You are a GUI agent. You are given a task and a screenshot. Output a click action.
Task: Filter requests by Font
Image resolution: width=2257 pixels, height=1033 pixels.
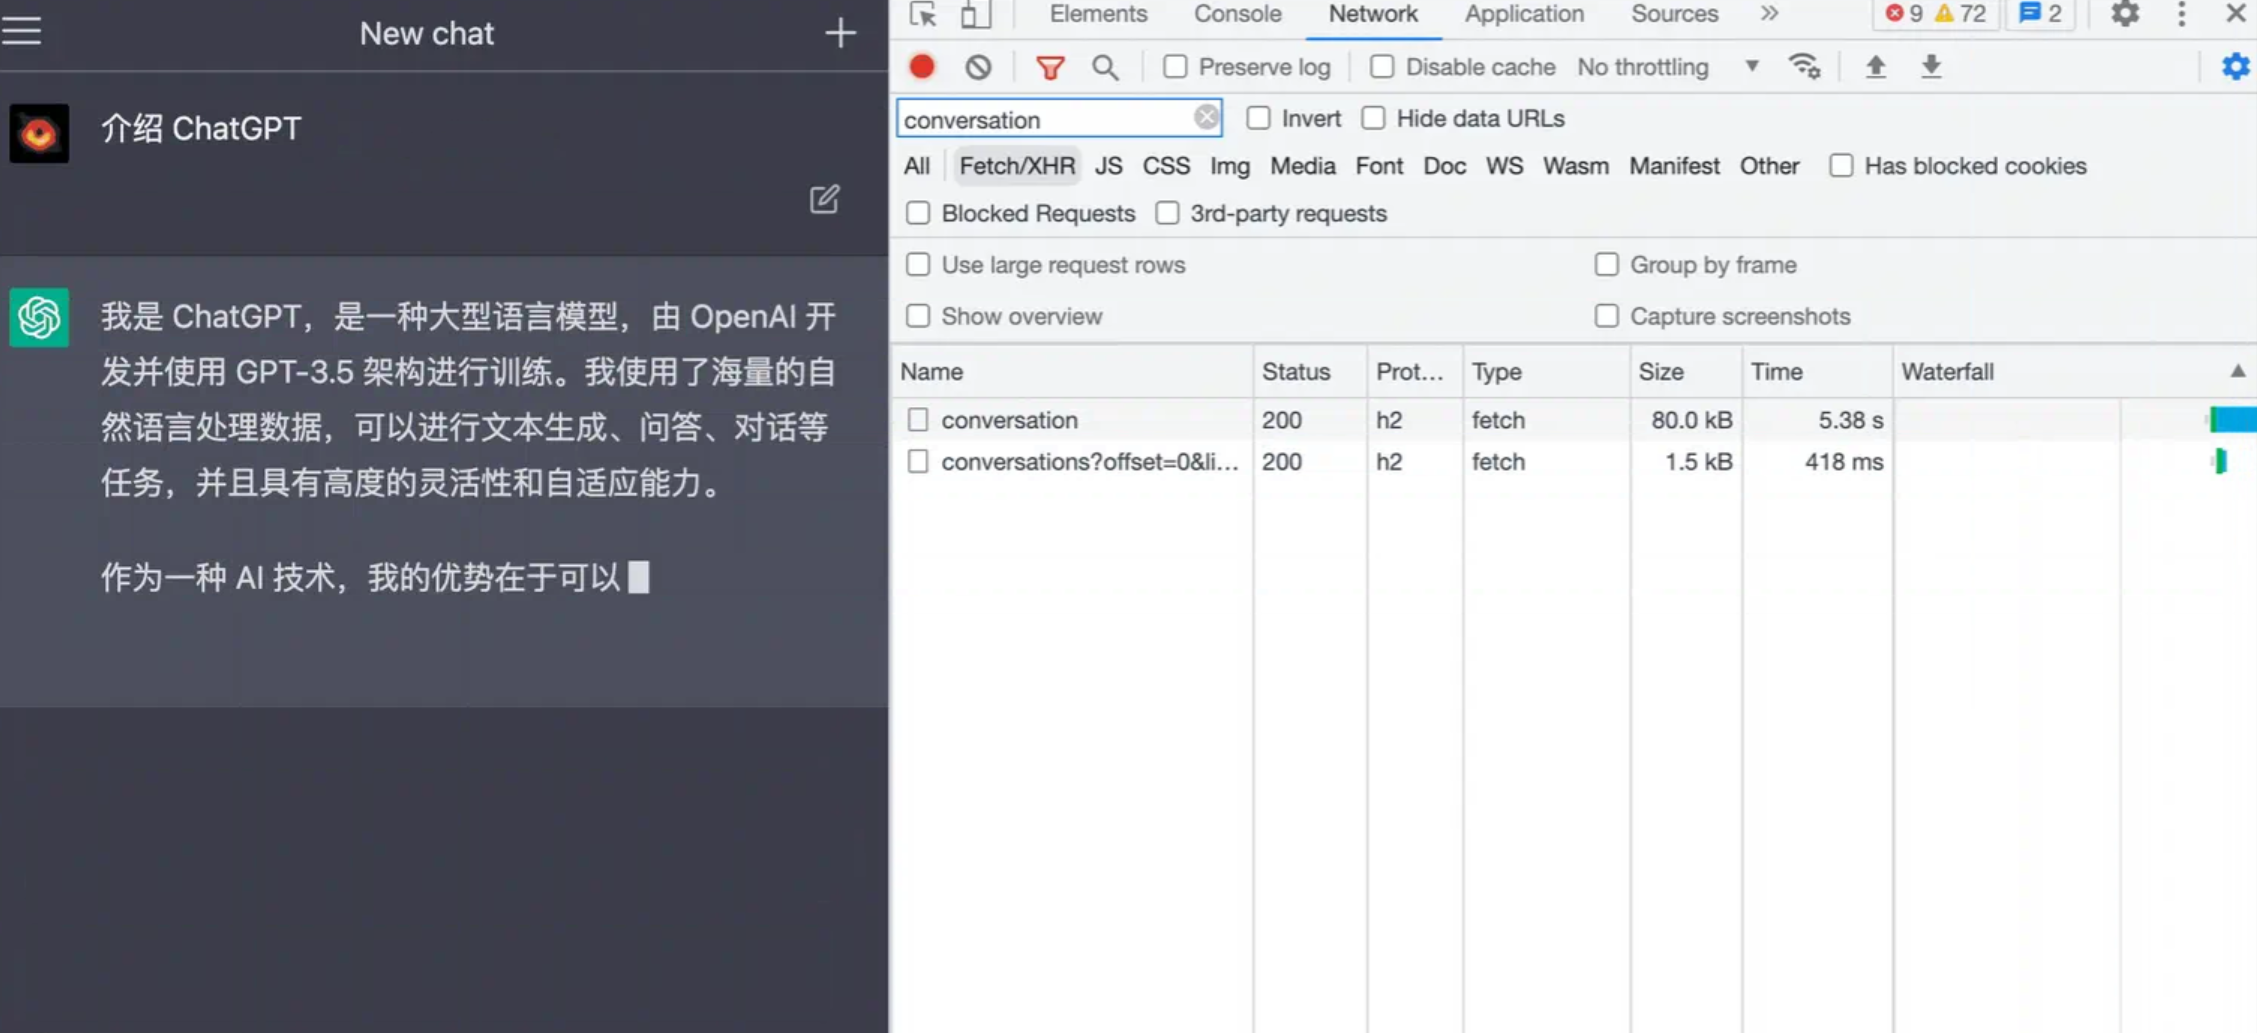(1379, 166)
